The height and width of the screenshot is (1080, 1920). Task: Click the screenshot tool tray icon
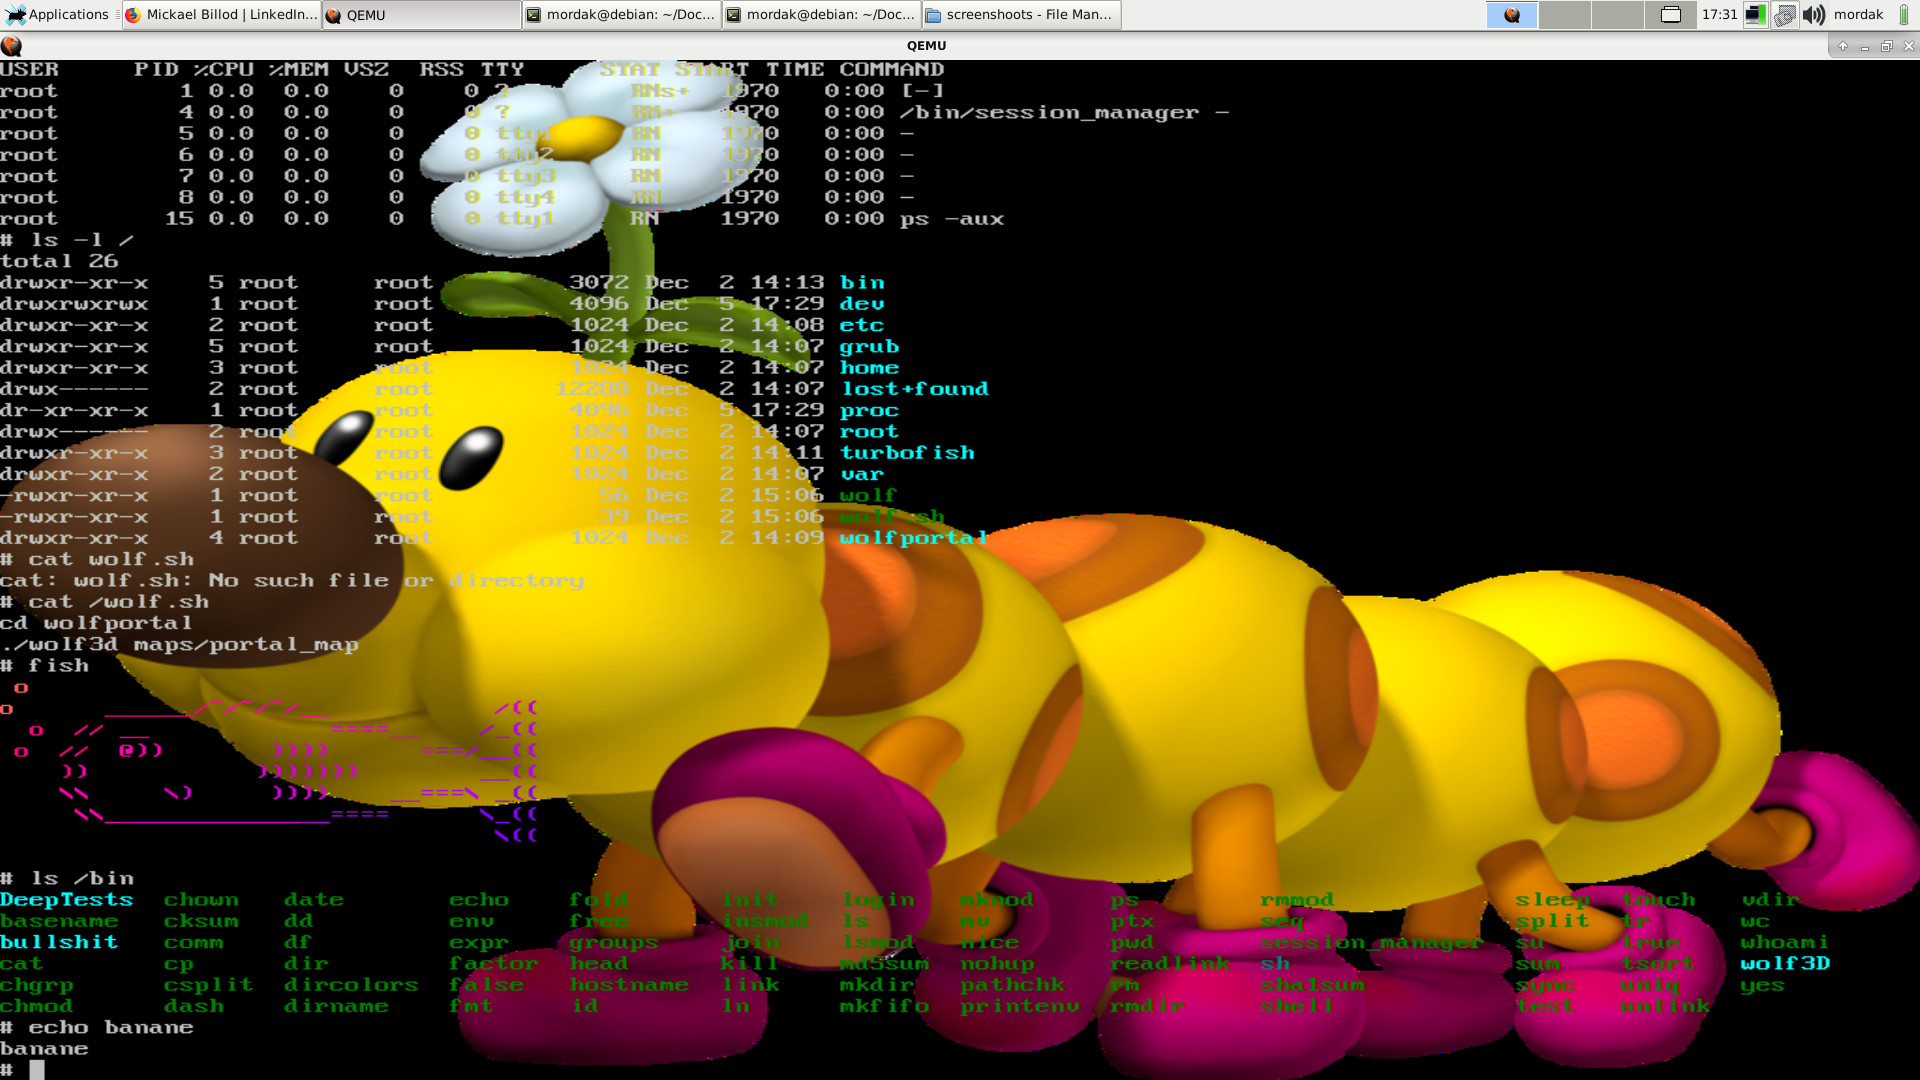[1785, 14]
